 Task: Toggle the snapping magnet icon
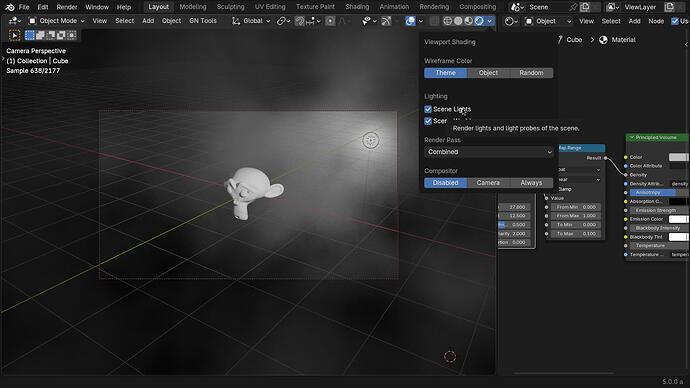point(300,21)
